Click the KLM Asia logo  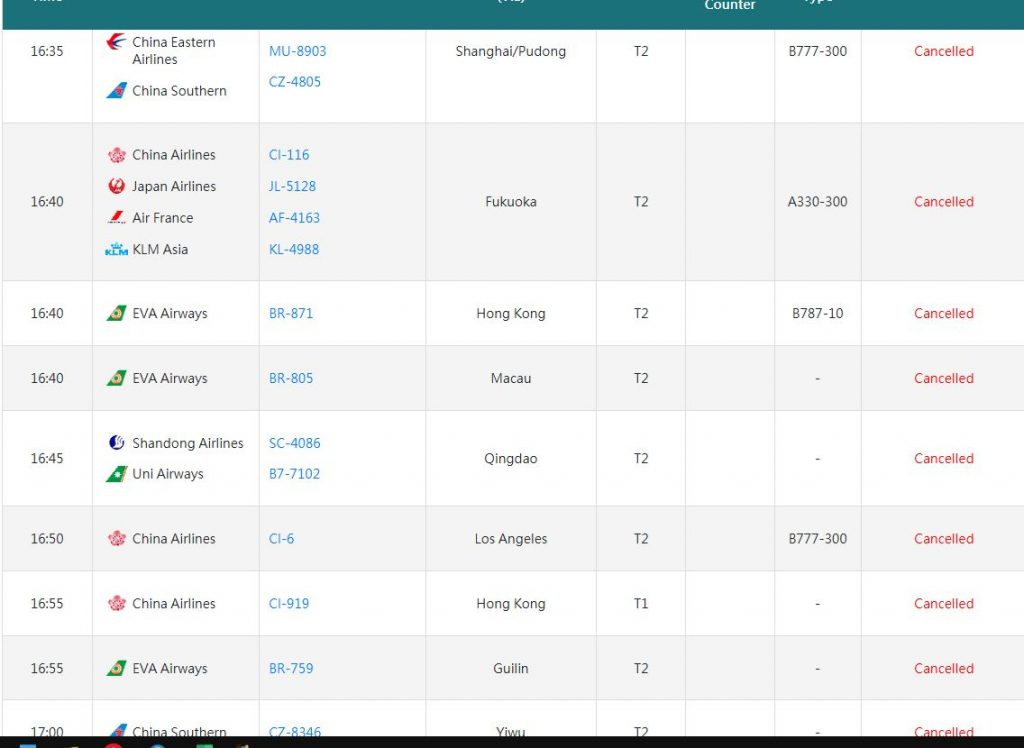(x=116, y=249)
